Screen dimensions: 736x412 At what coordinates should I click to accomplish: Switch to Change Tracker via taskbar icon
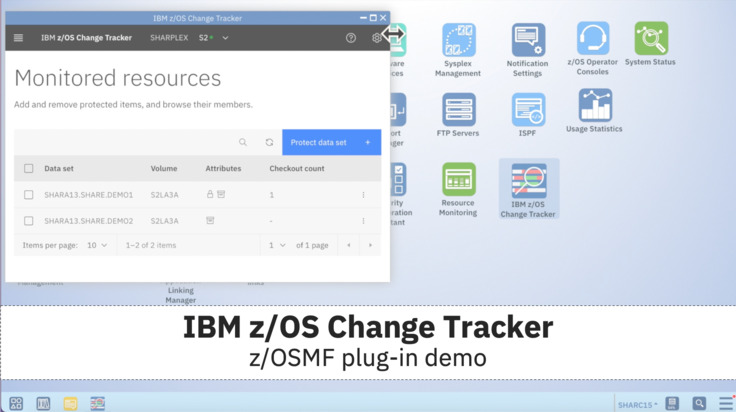pyautogui.click(x=98, y=403)
